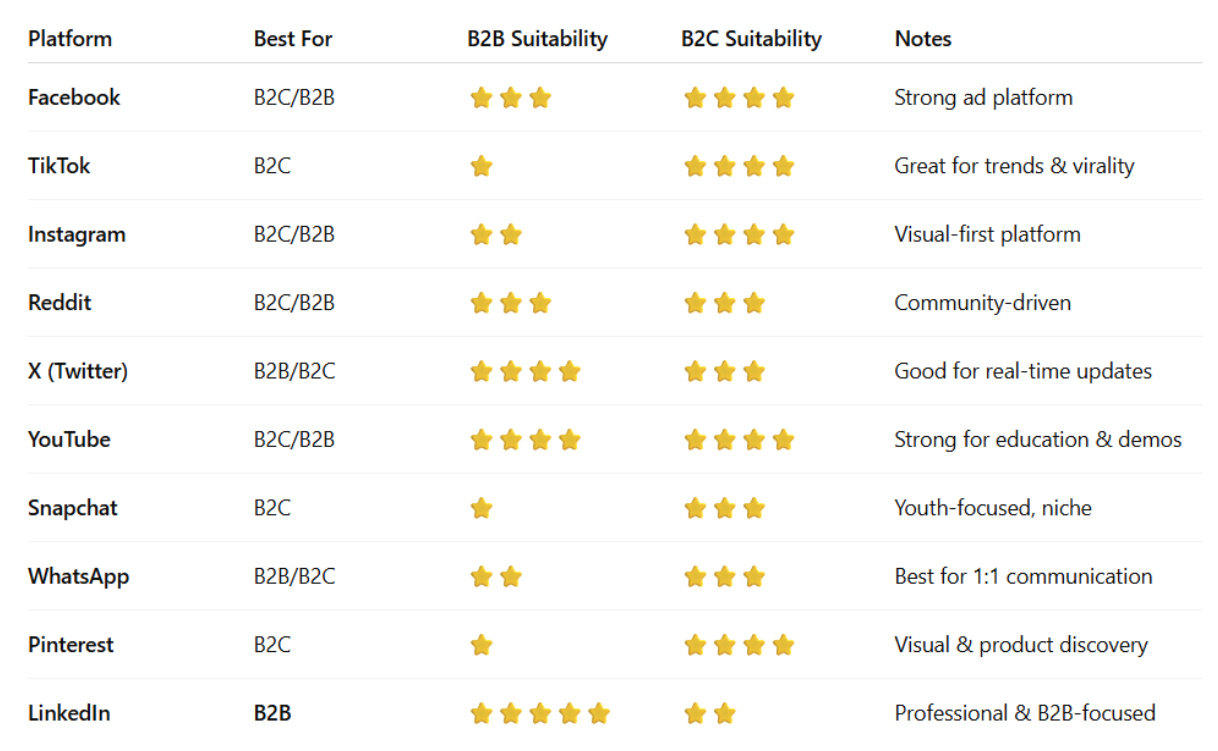Click the 'Best for 1:1 communication' note
Screen dimensions: 1218x751
tap(1023, 576)
